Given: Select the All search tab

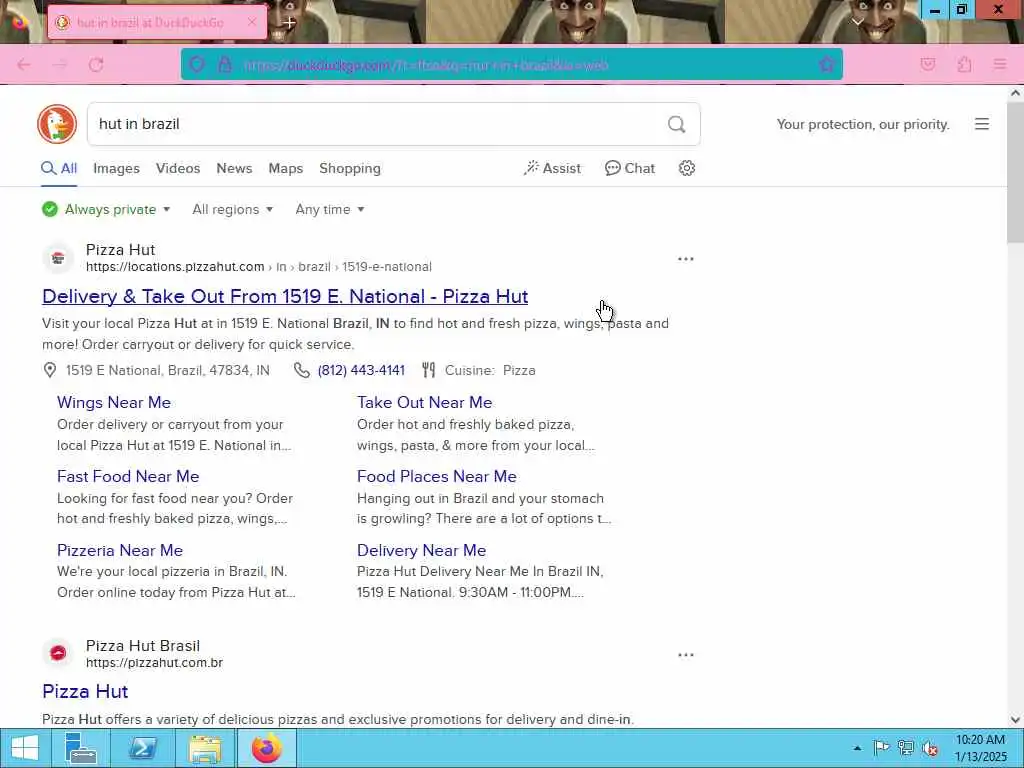Looking at the screenshot, I should tap(59, 168).
